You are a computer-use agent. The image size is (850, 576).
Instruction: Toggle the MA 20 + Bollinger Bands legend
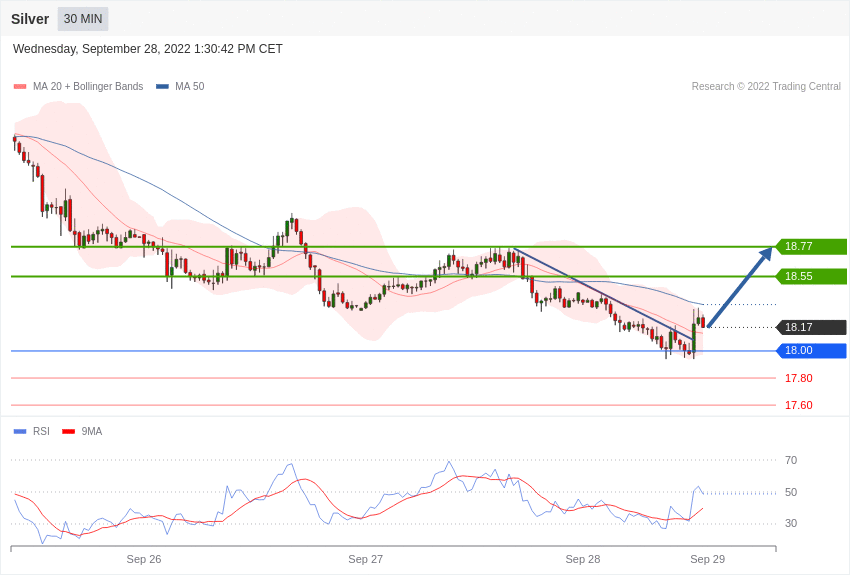pyautogui.click(x=79, y=87)
